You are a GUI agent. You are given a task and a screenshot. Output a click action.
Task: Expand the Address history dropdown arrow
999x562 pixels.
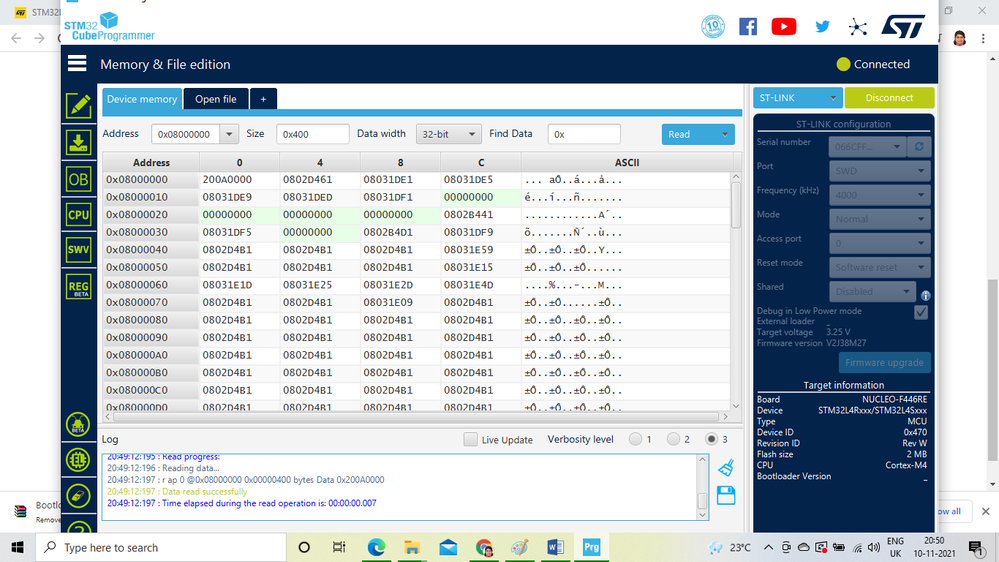(229, 134)
